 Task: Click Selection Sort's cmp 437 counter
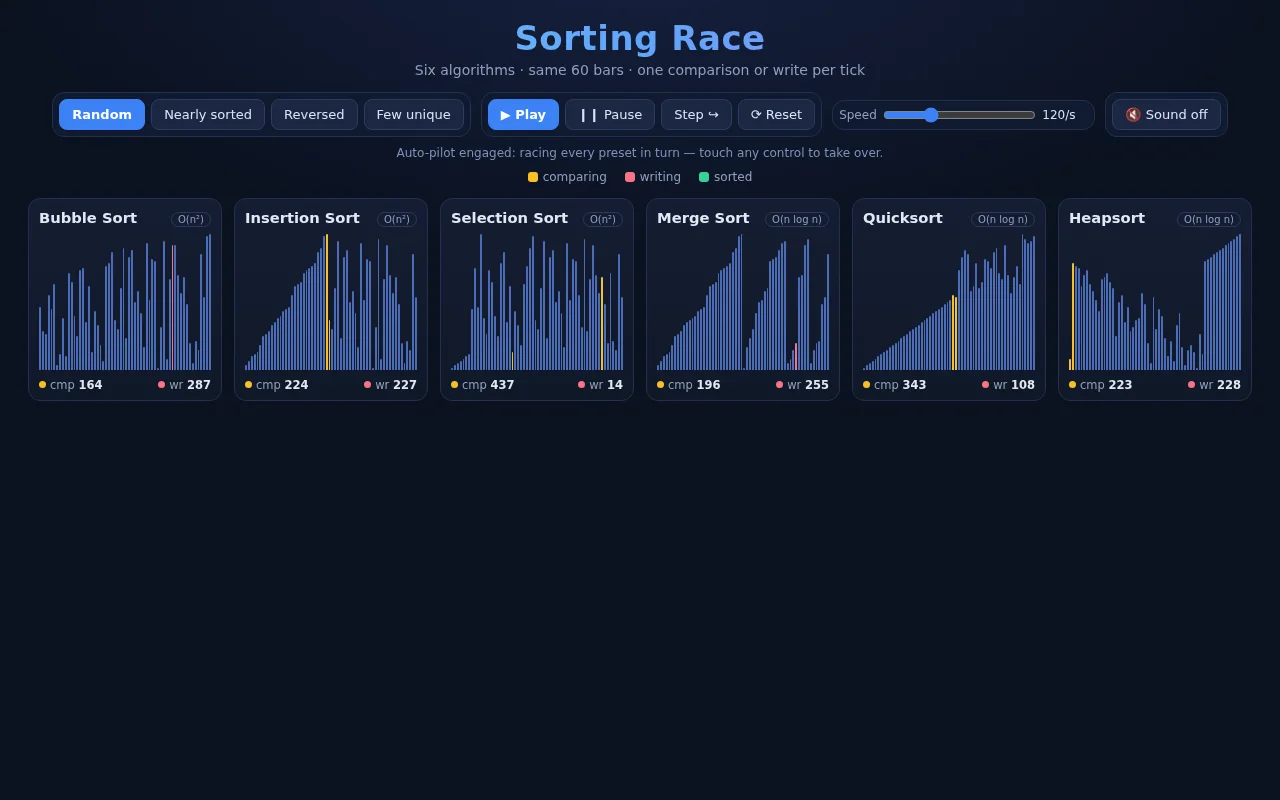483,385
